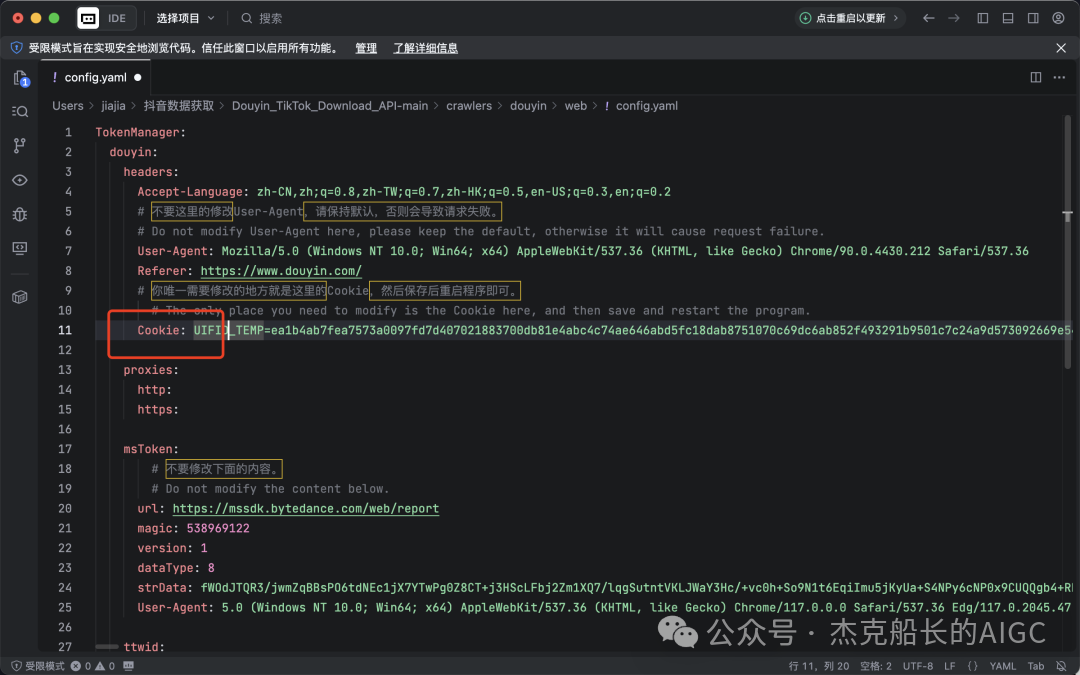Click the 受限模式 status bar item
1080x675 pixels.
coord(38,666)
